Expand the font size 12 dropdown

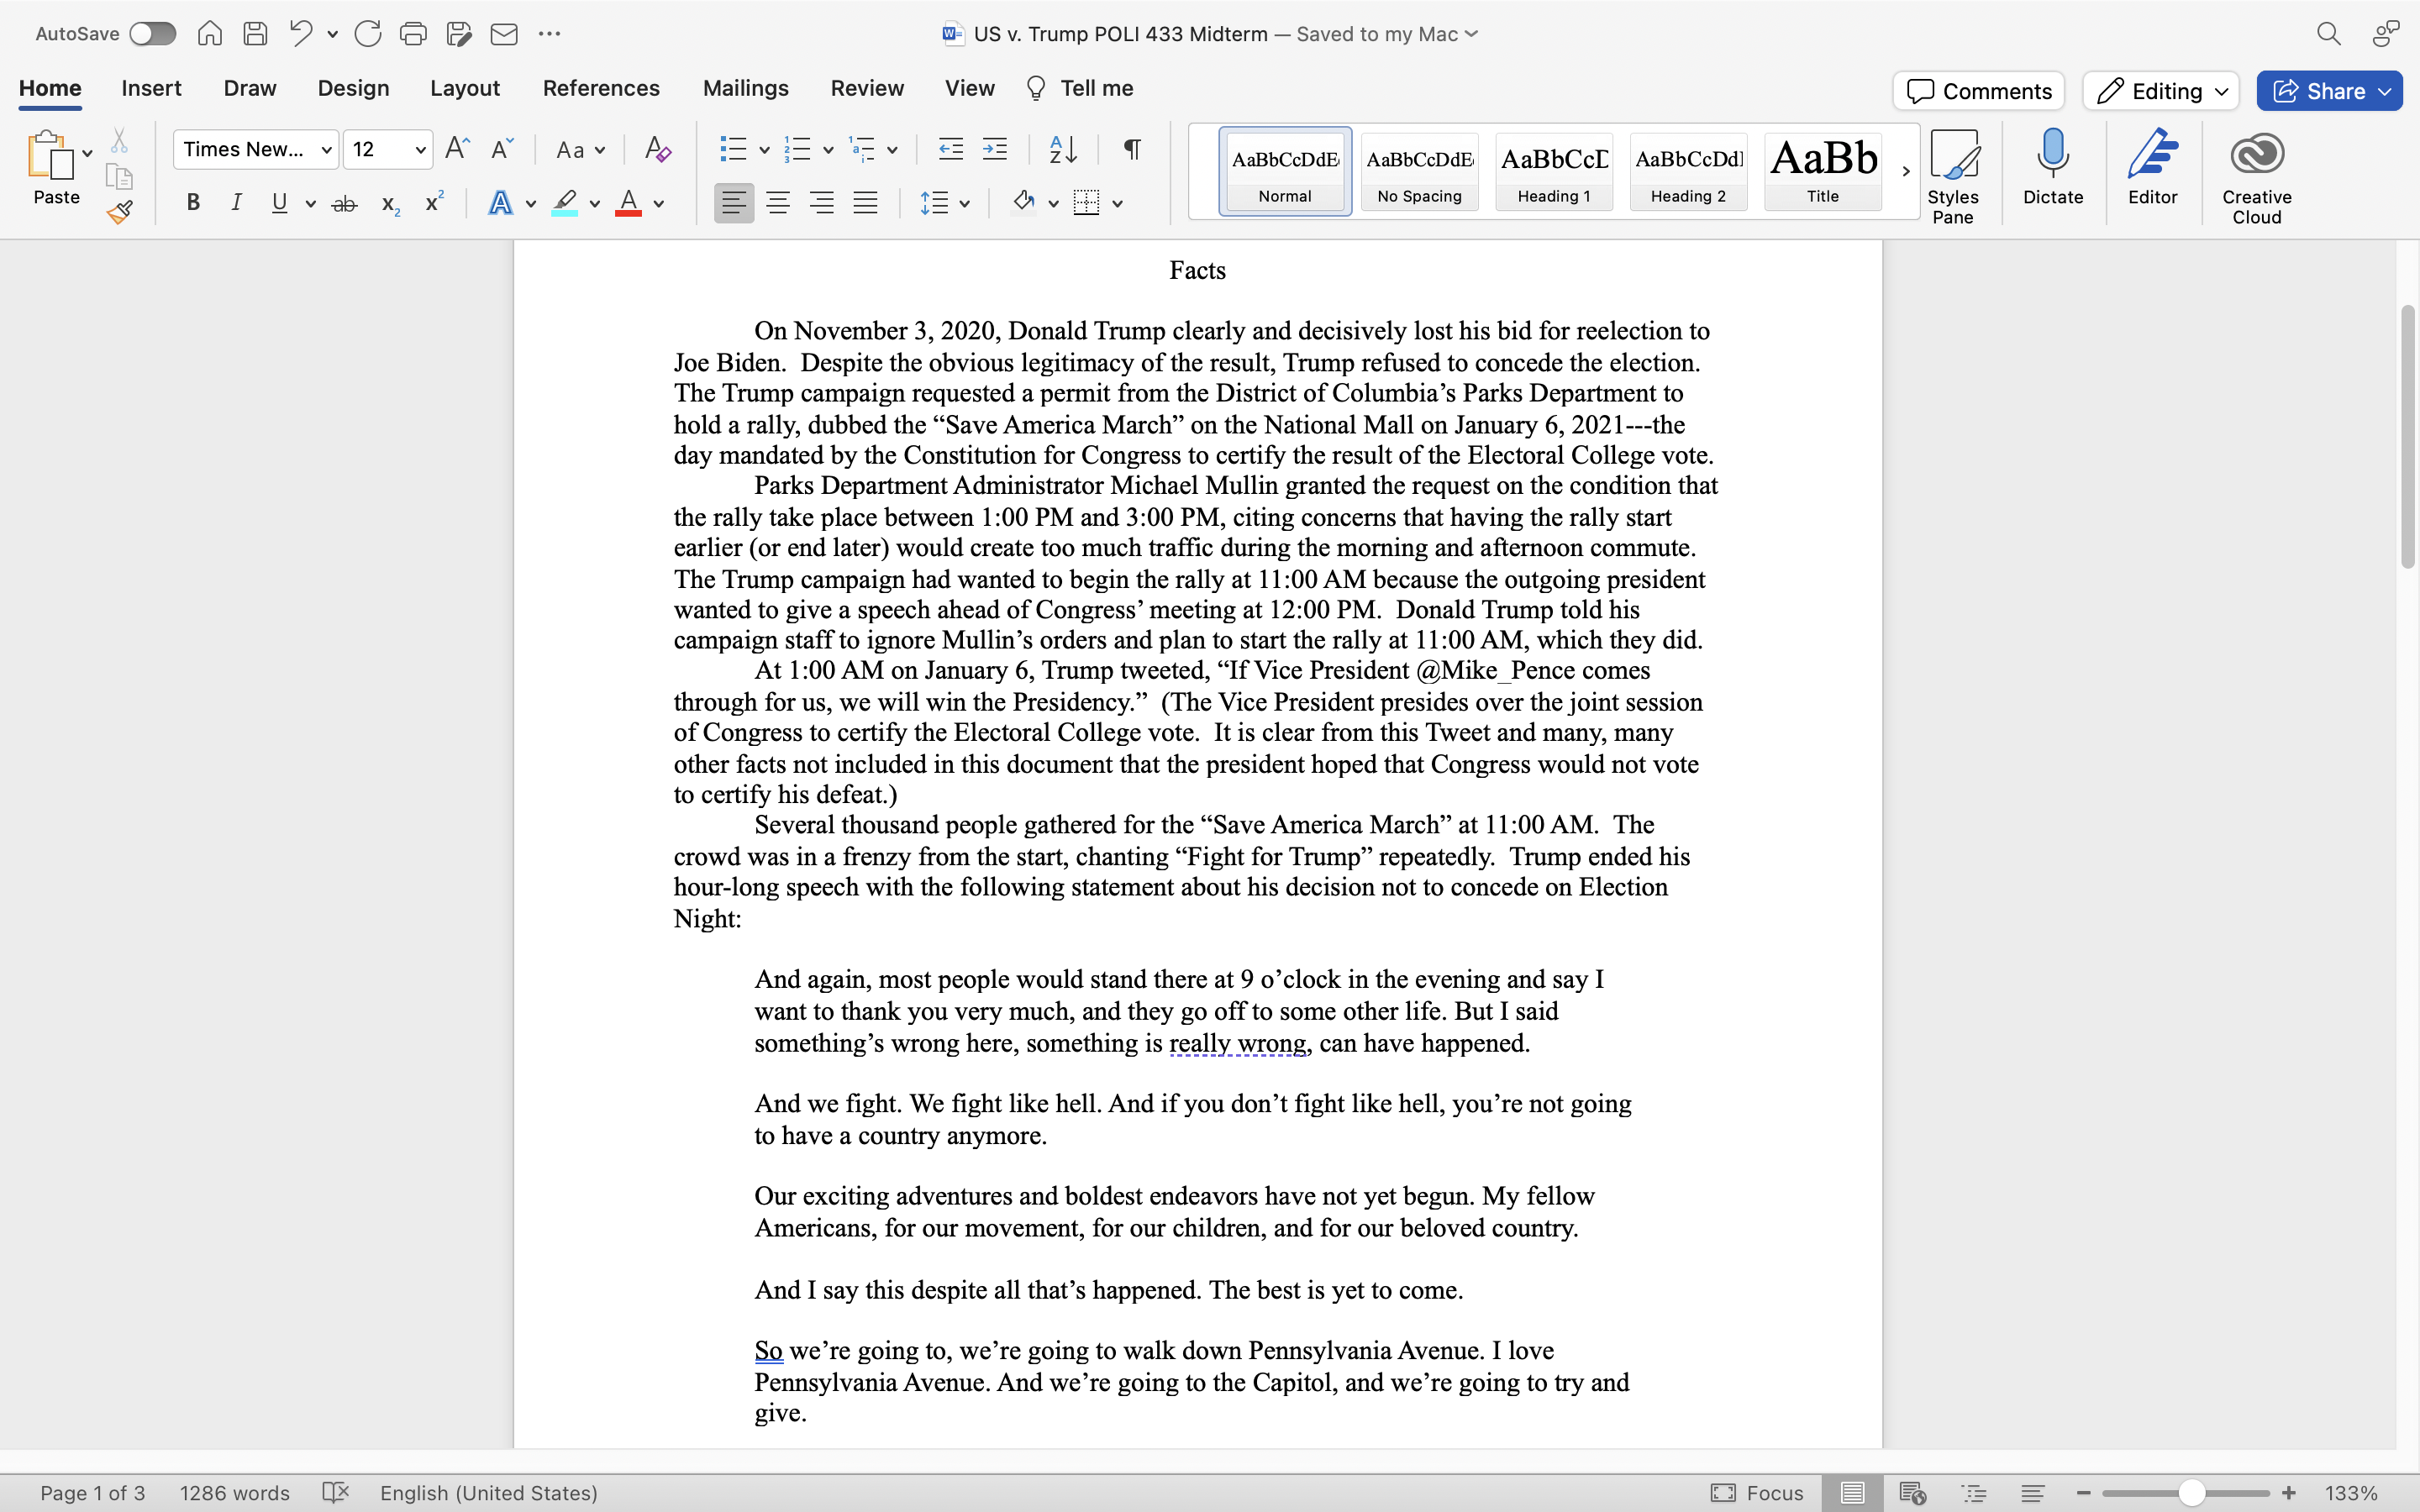pos(420,150)
